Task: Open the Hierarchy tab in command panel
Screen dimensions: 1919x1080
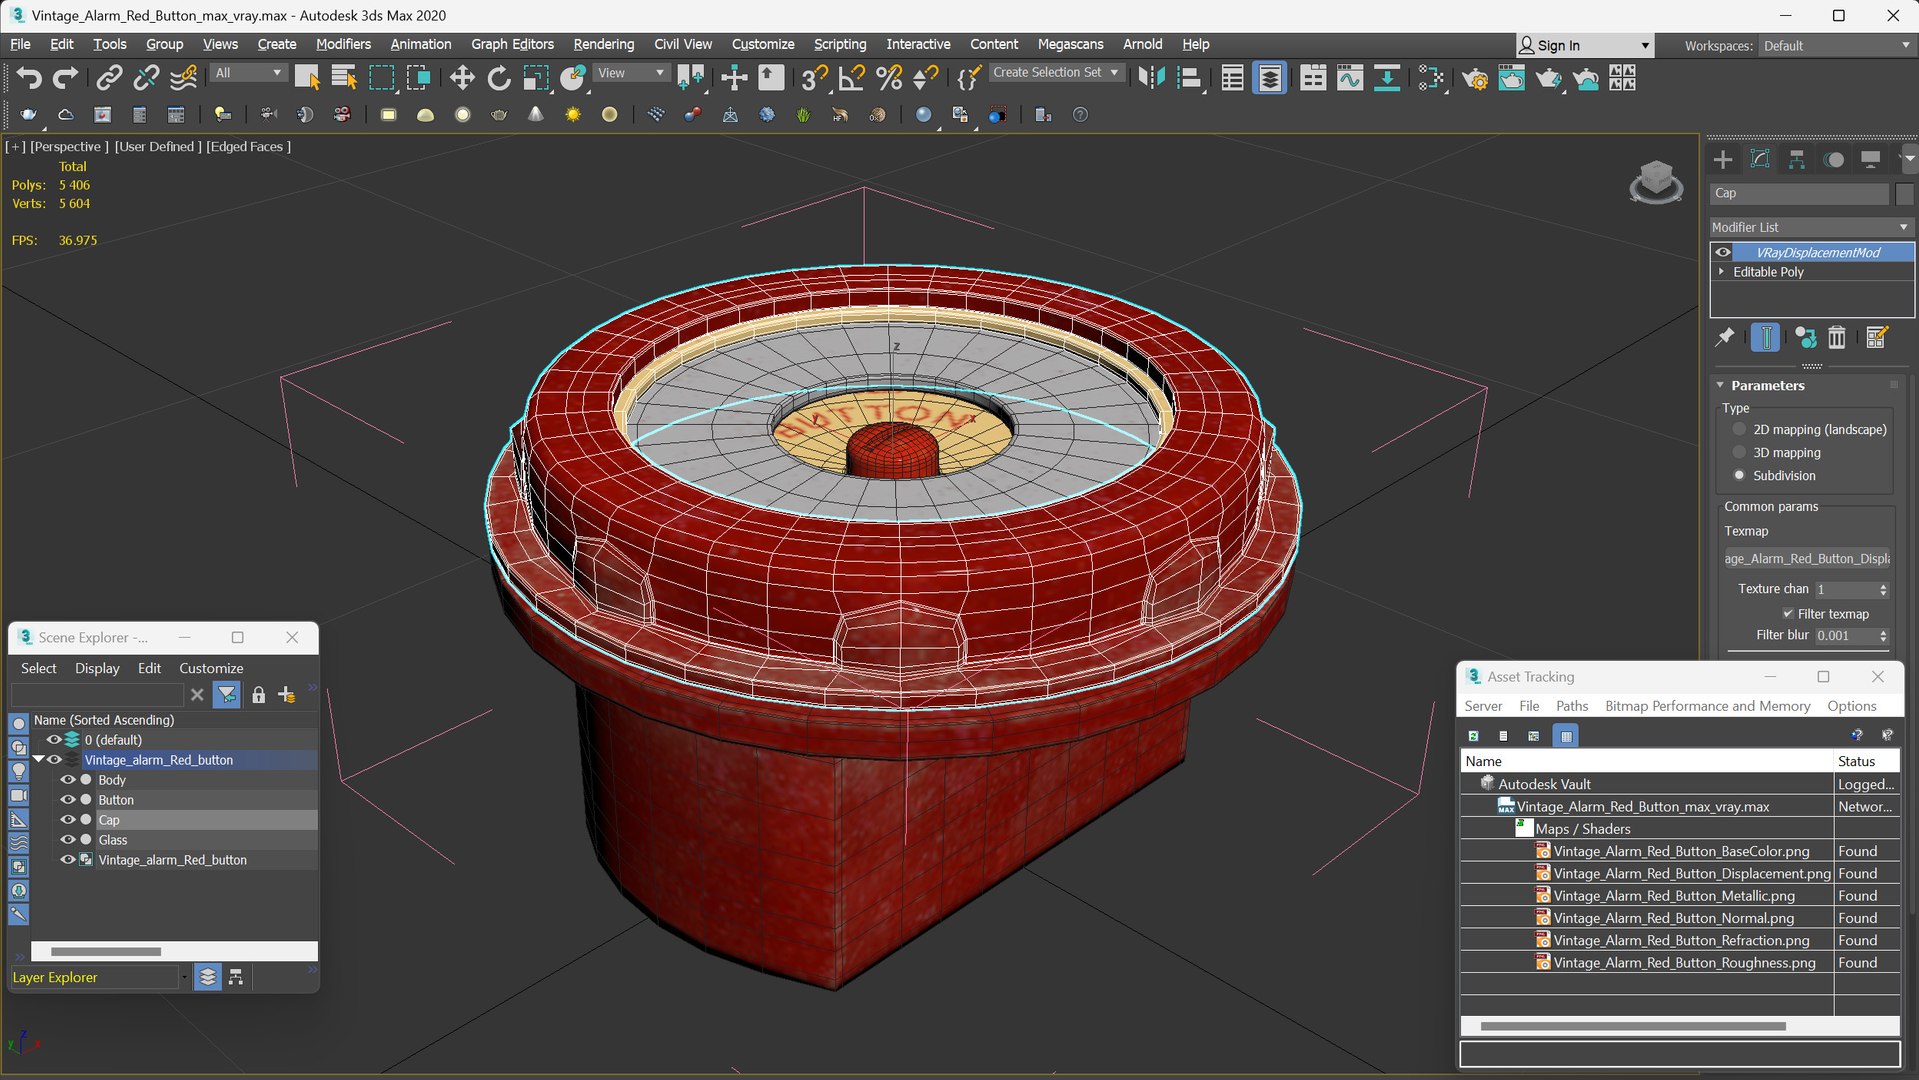Action: (x=1797, y=159)
